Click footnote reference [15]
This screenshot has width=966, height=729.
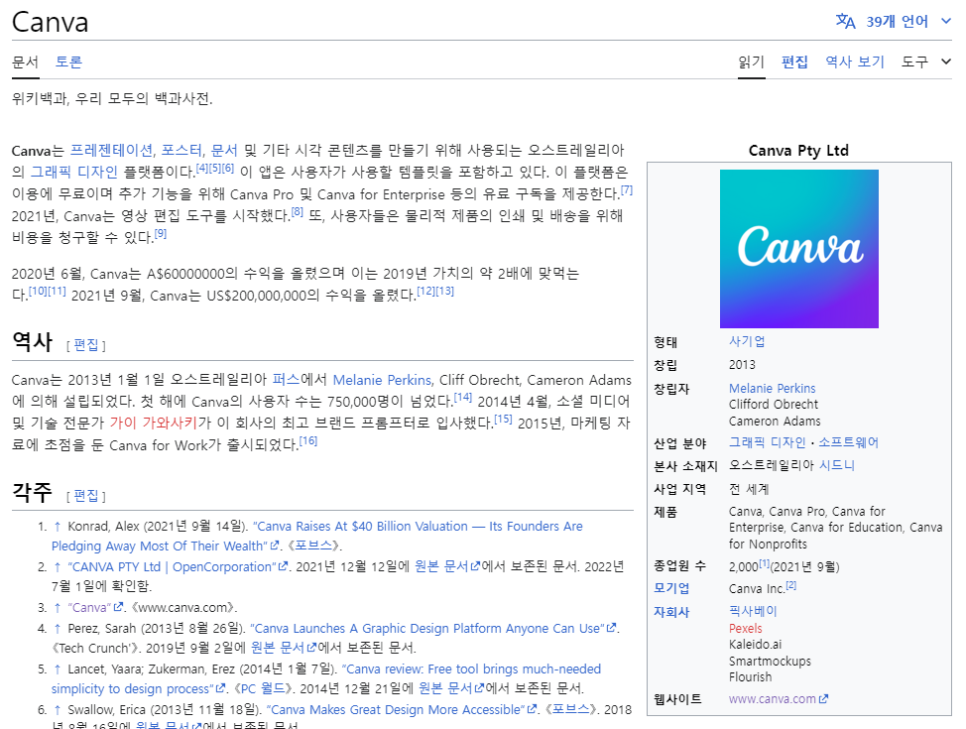coord(503,419)
